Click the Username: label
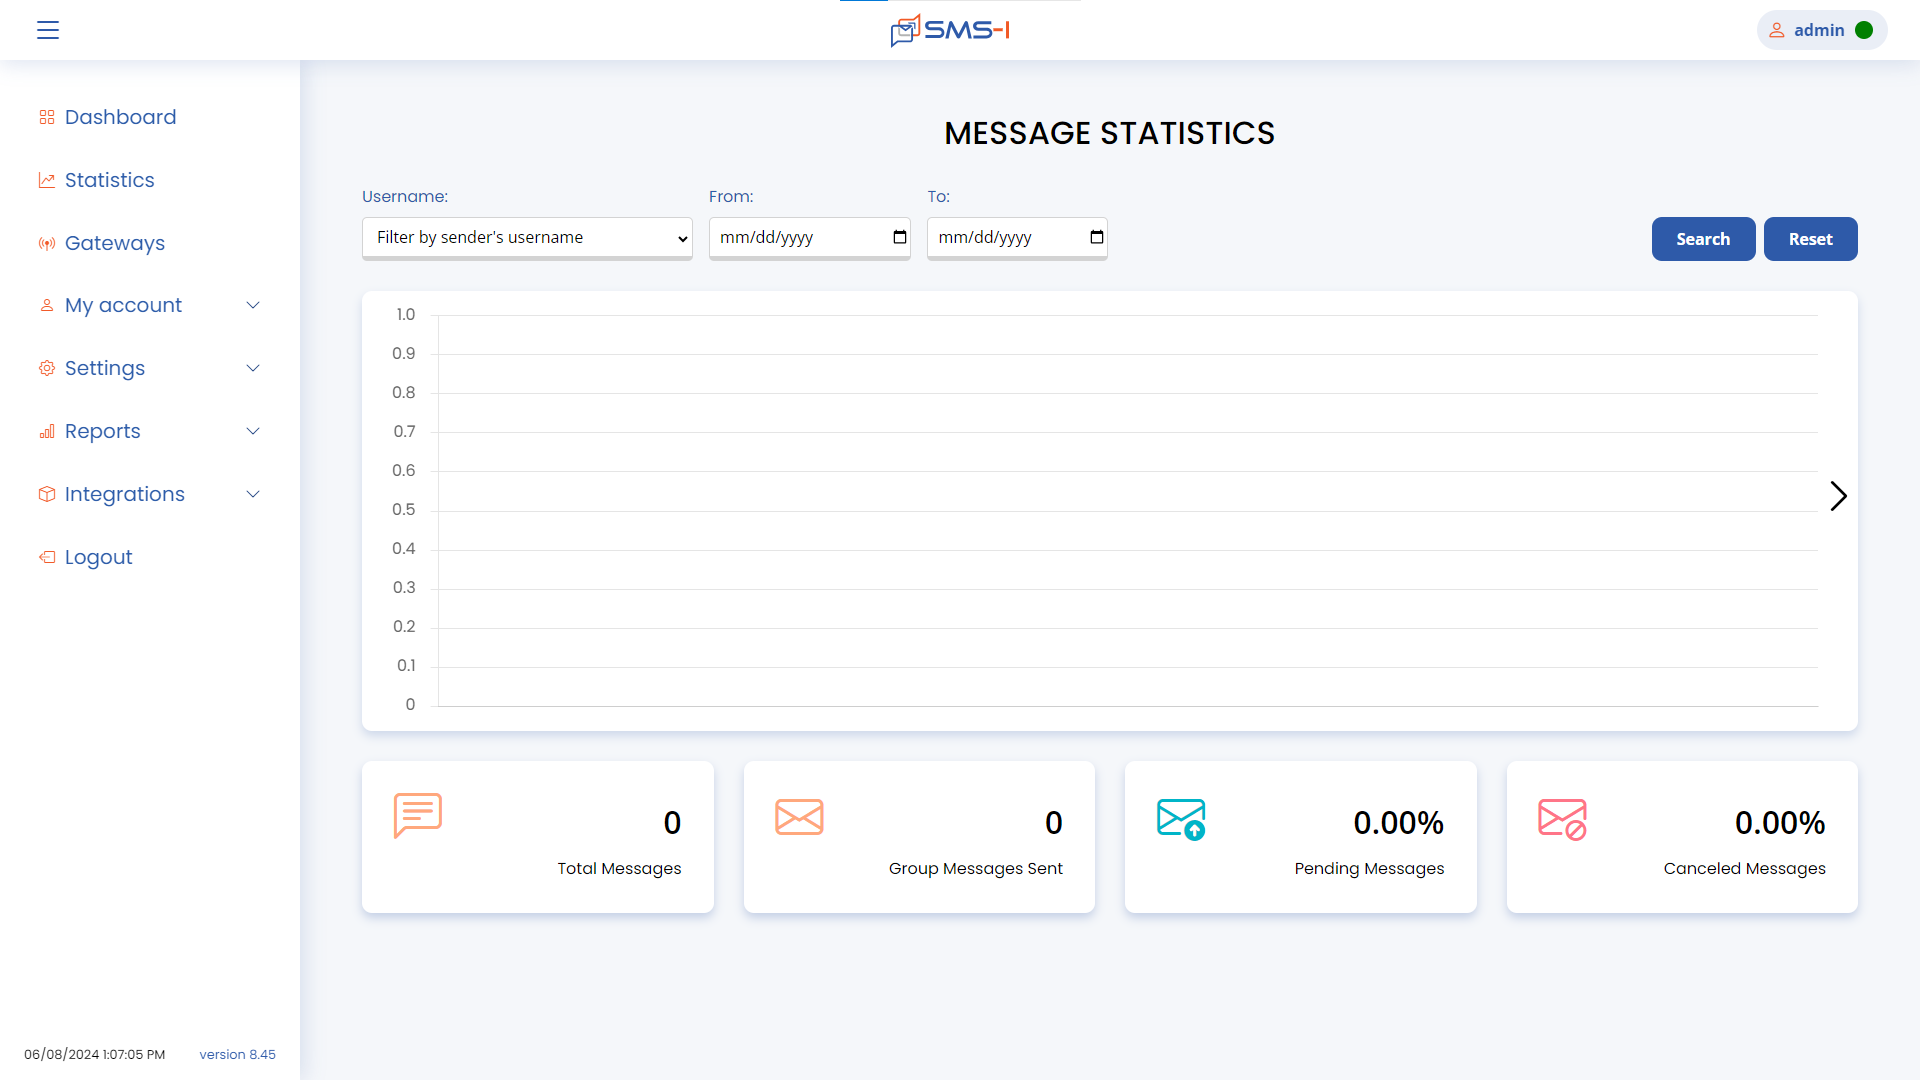This screenshot has height=1080, width=1920. pos(405,196)
